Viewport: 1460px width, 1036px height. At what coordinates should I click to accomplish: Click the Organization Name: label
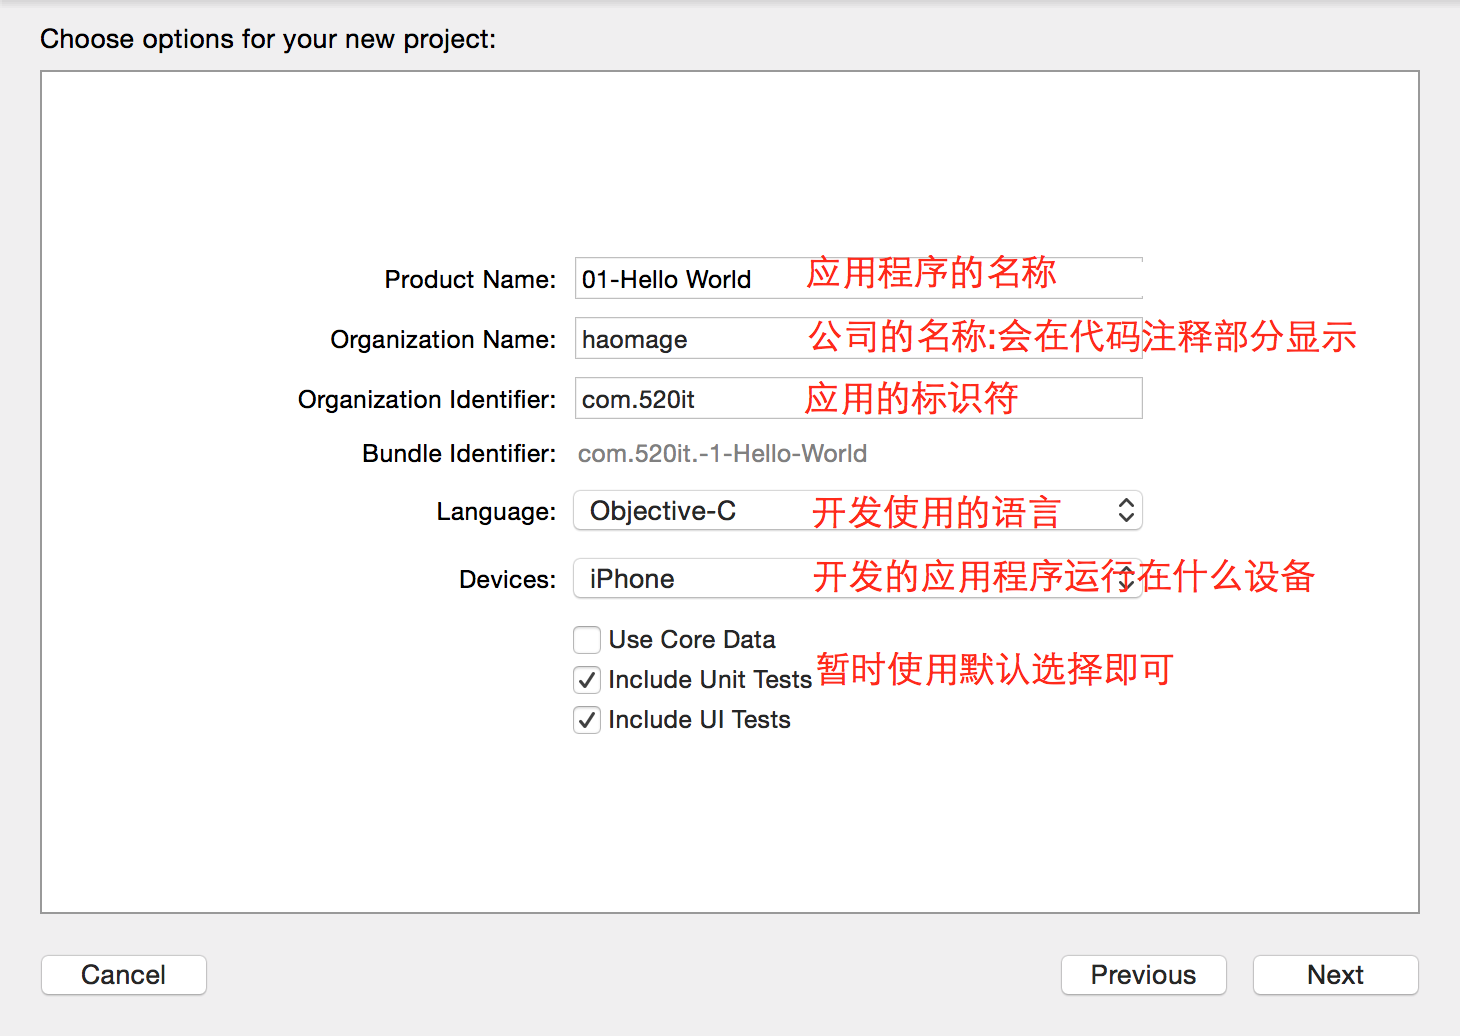point(443,340)
